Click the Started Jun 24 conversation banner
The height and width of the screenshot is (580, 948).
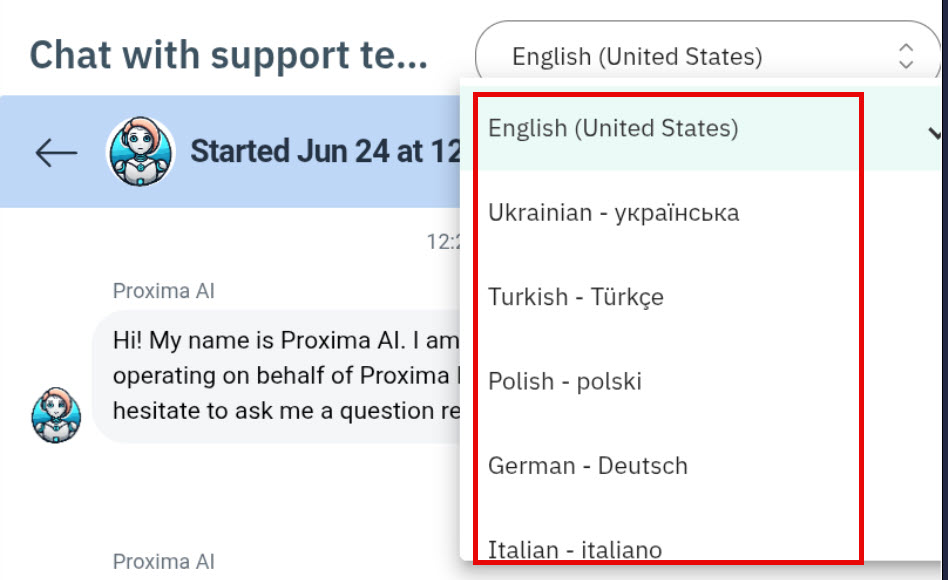(330, 151)
